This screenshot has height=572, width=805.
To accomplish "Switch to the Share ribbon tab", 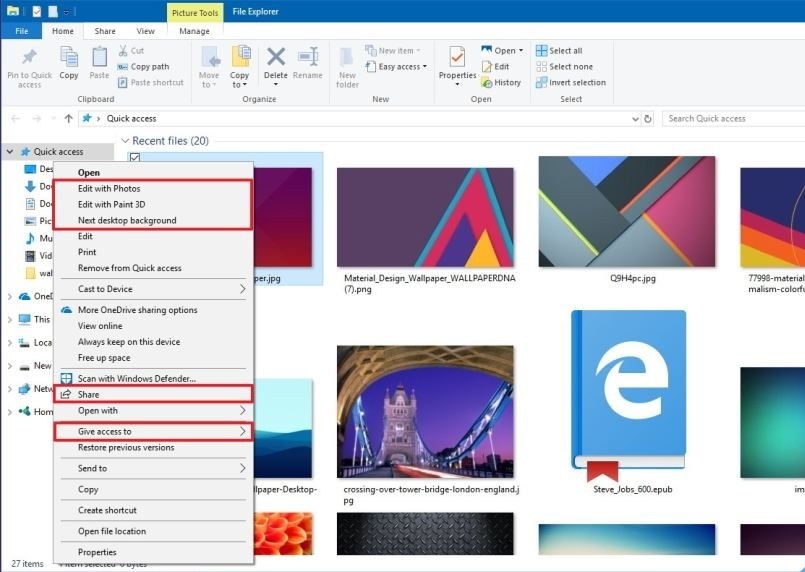I will coord(105,31).
